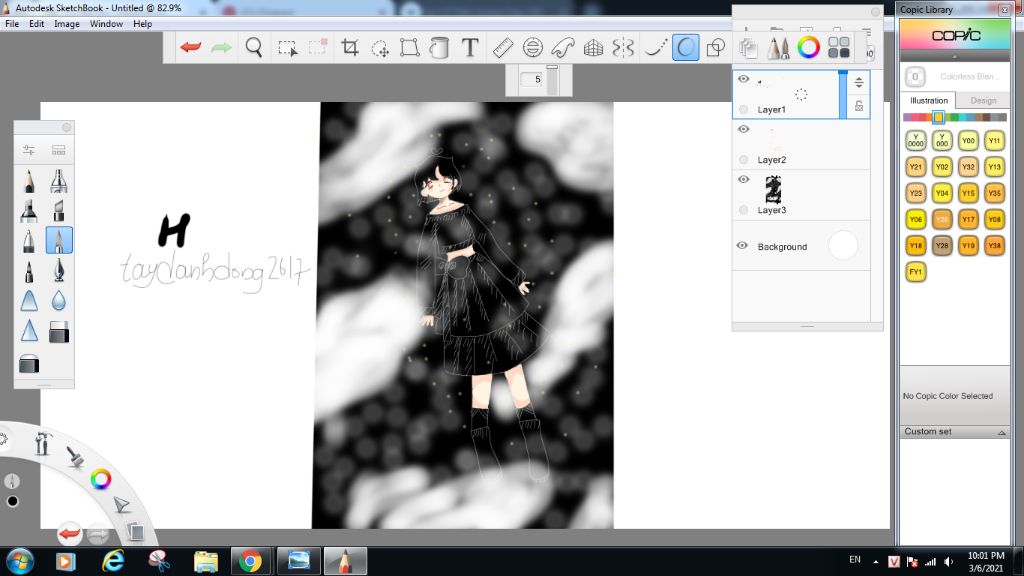Open the Draw Style shapes tool
The width and height of the screenshot is (1024, 576).
click(x=716, y=47)
